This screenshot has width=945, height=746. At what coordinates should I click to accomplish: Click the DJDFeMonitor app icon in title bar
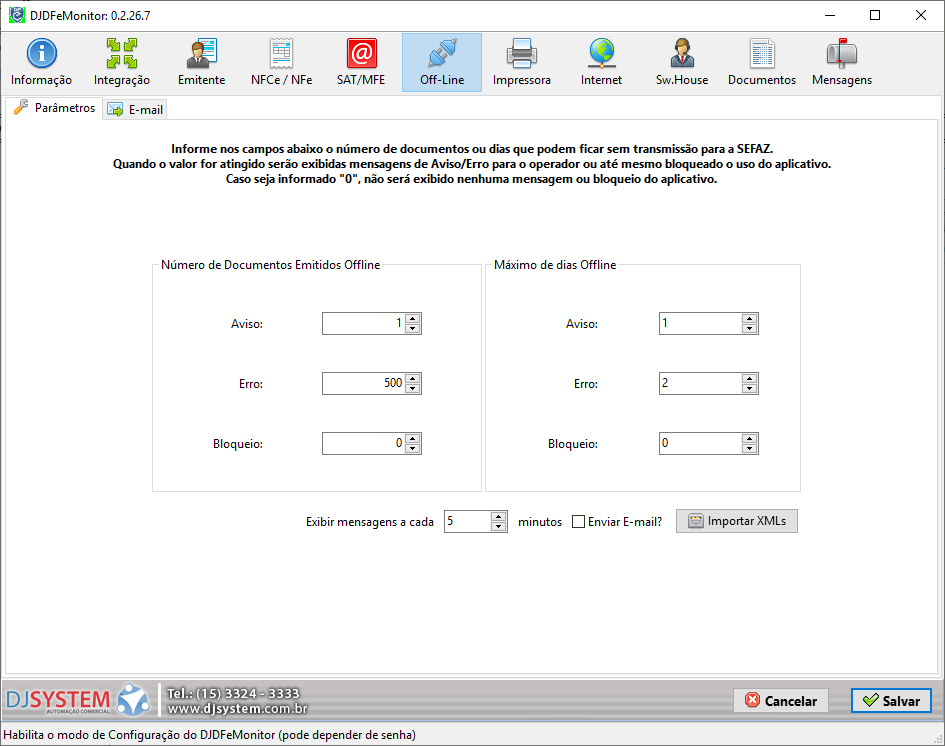[x=16, y=15]
